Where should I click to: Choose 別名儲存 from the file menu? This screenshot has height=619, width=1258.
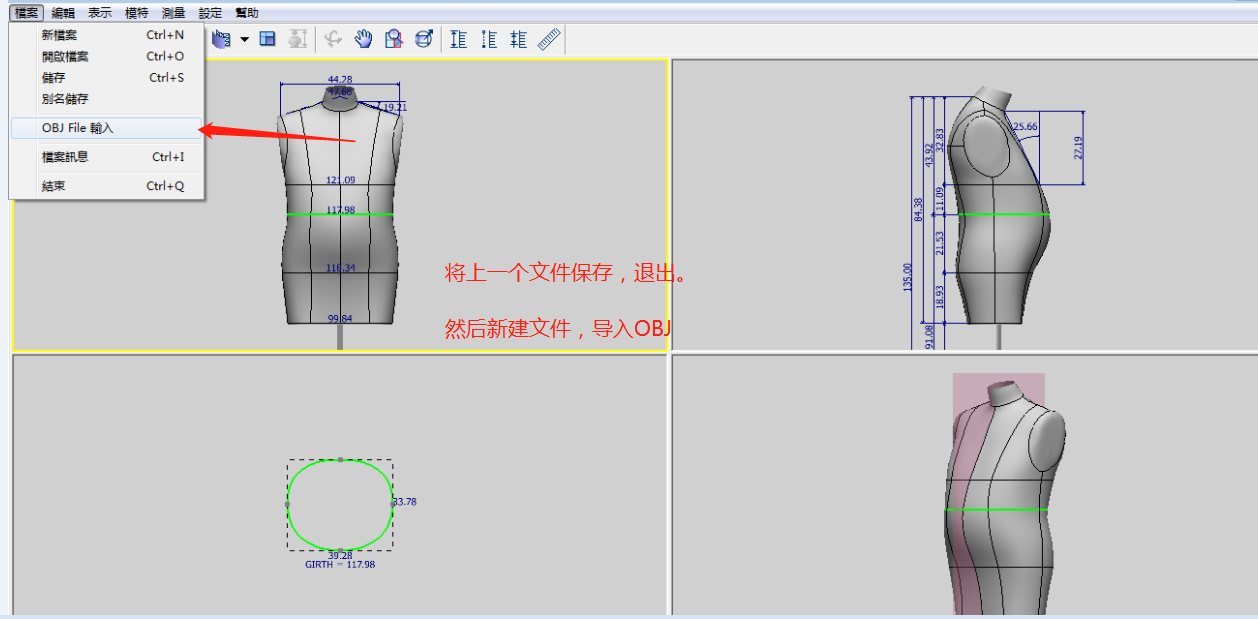pos(106,99)
